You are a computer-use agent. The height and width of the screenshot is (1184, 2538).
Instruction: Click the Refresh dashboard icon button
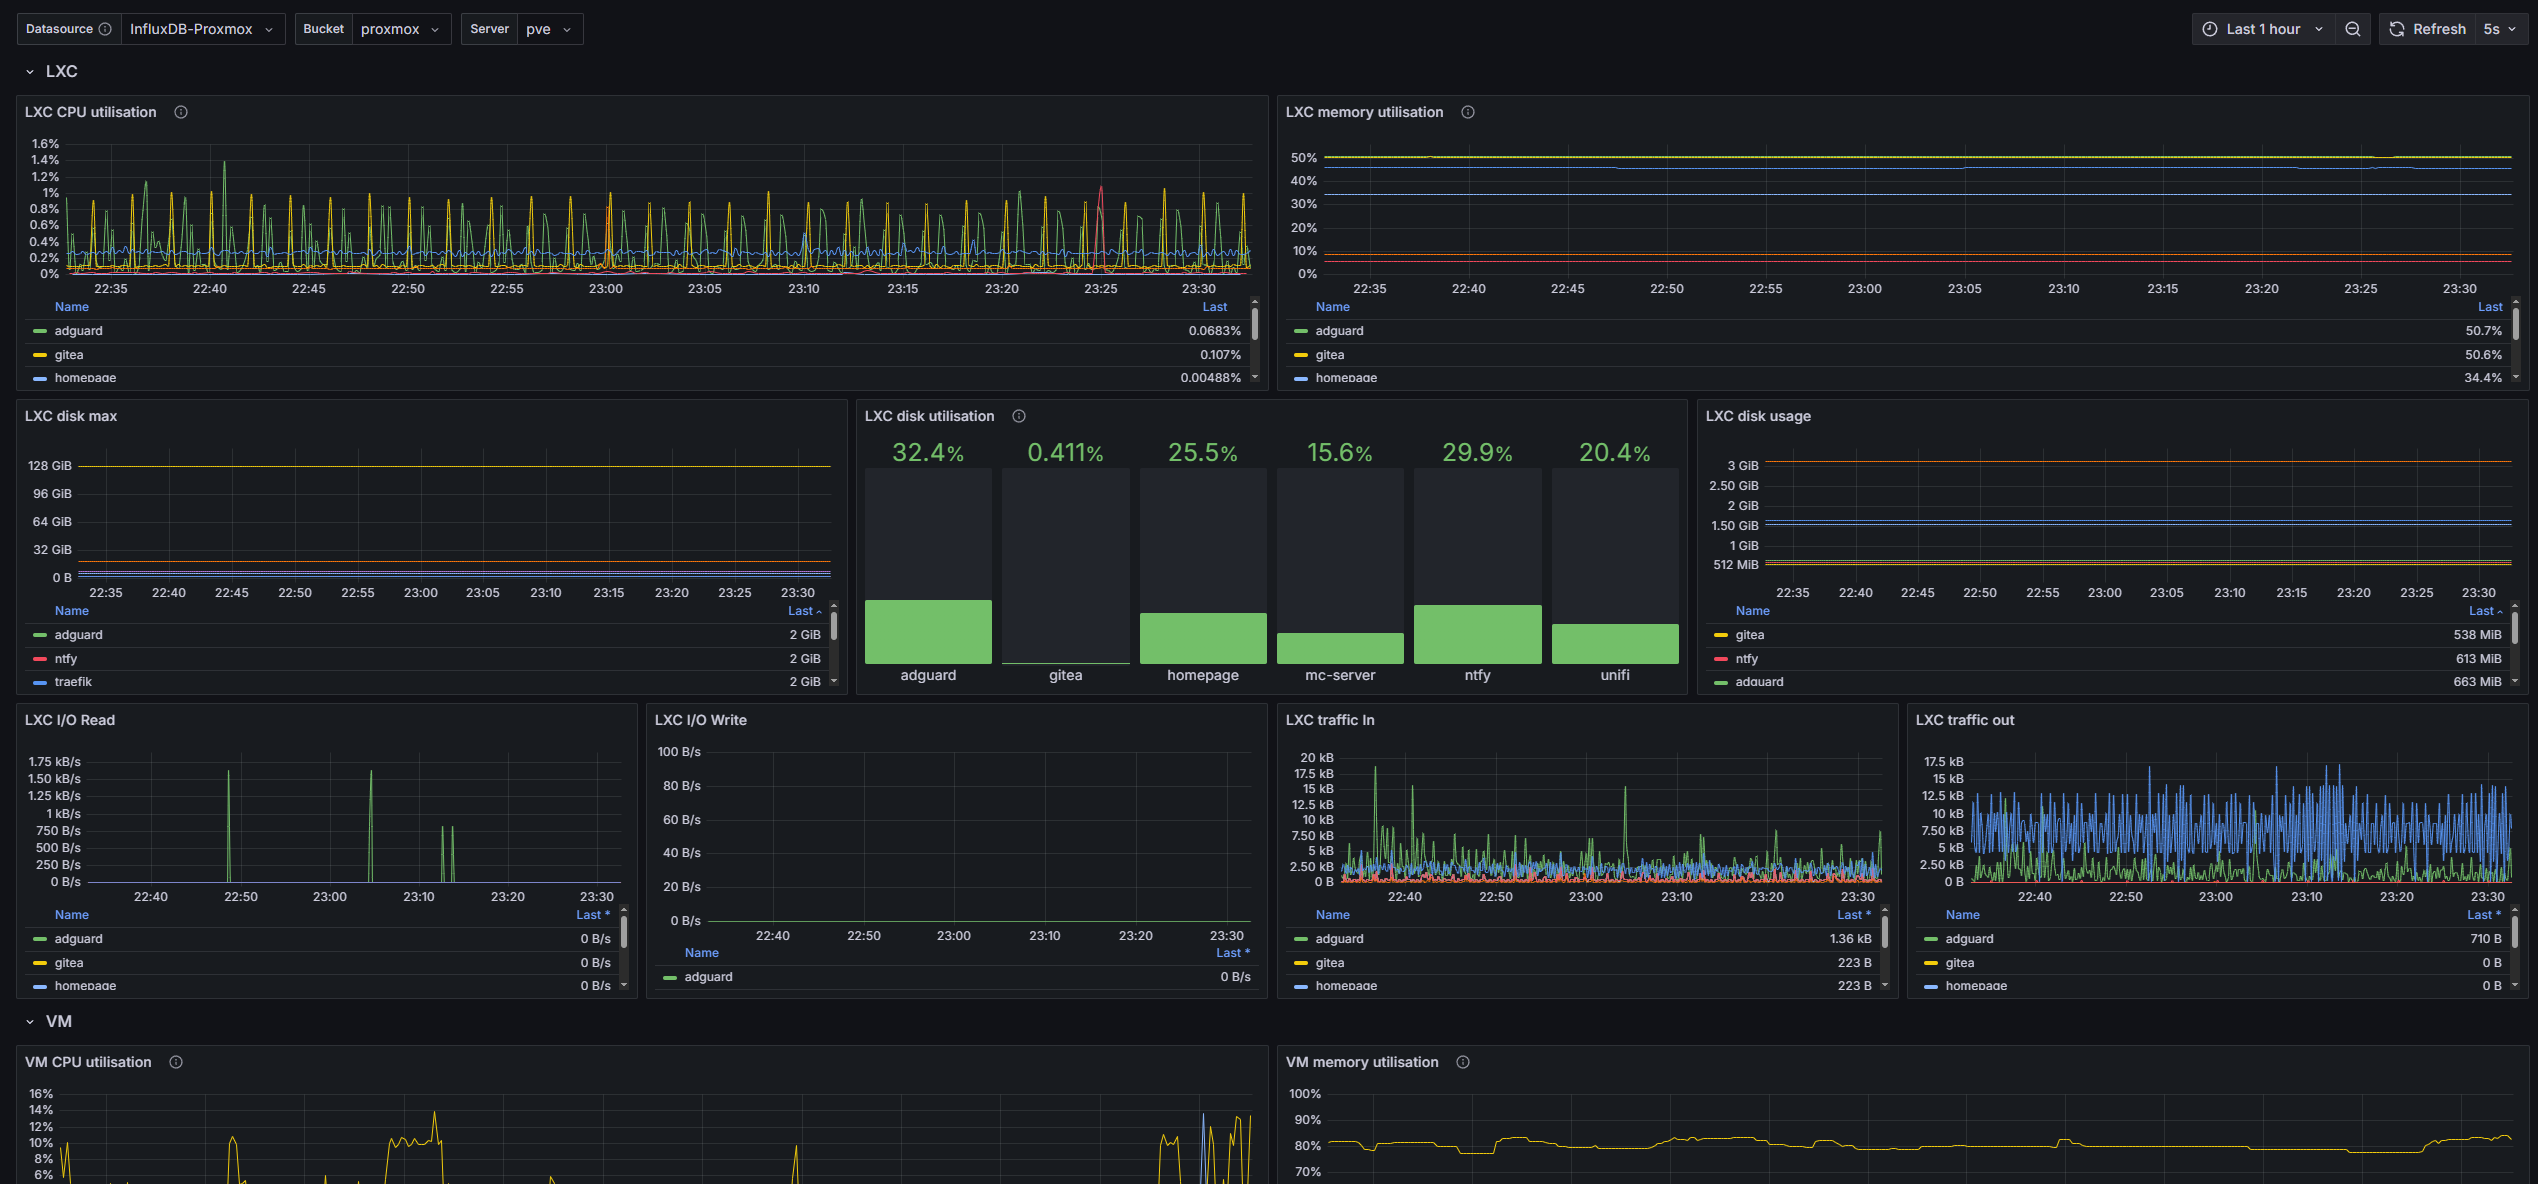point(2398,29)
